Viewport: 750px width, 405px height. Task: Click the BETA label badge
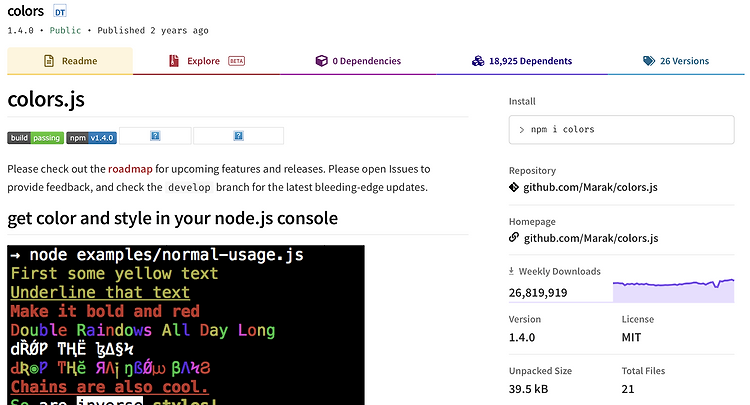(236, 61)
